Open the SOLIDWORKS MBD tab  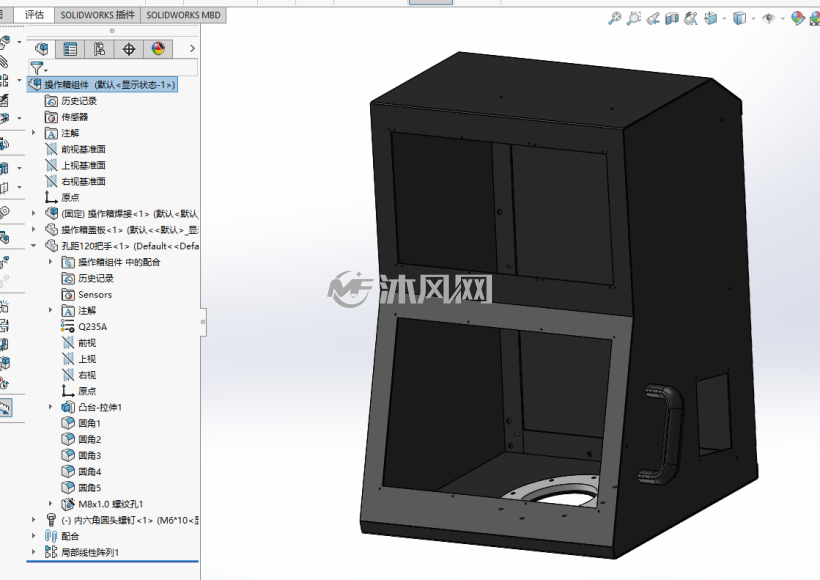184,15
